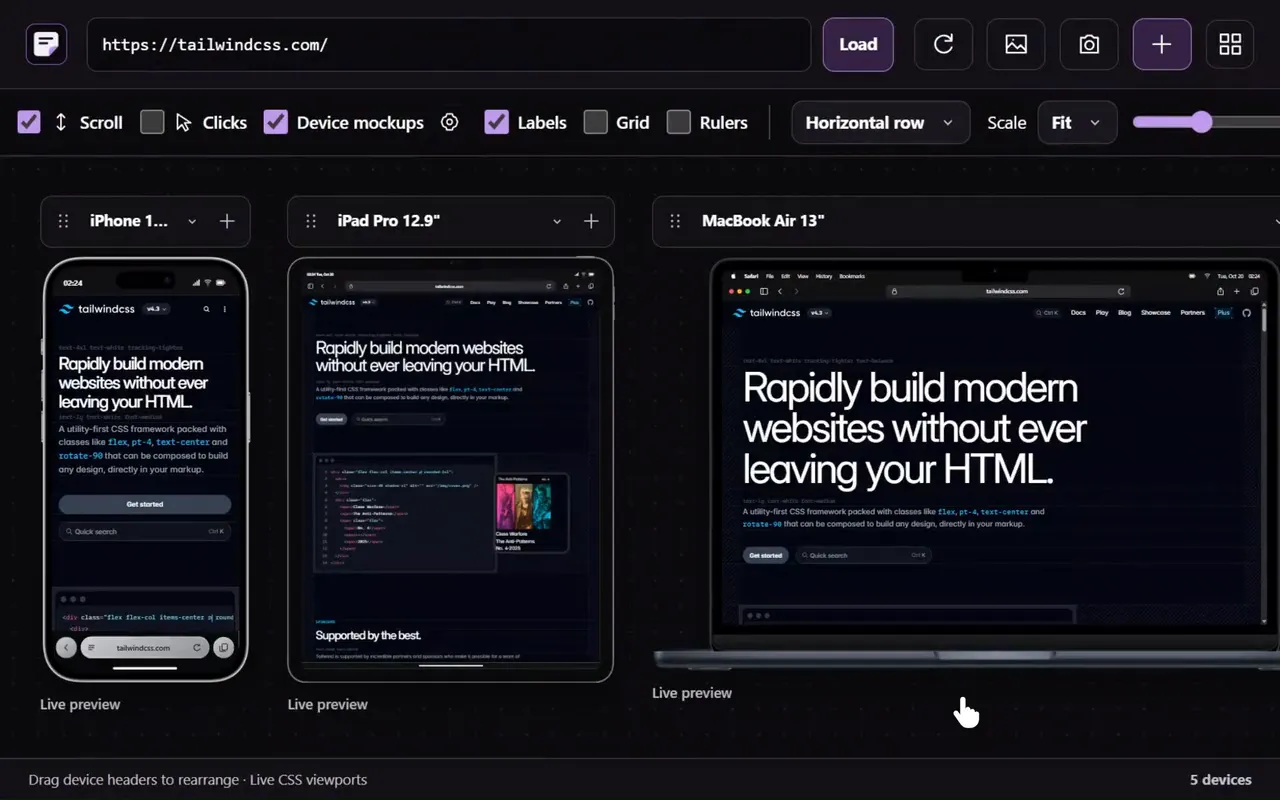Click the reload page icon
This screenshot has height=800, width=1280.
(x=943, y=44)
